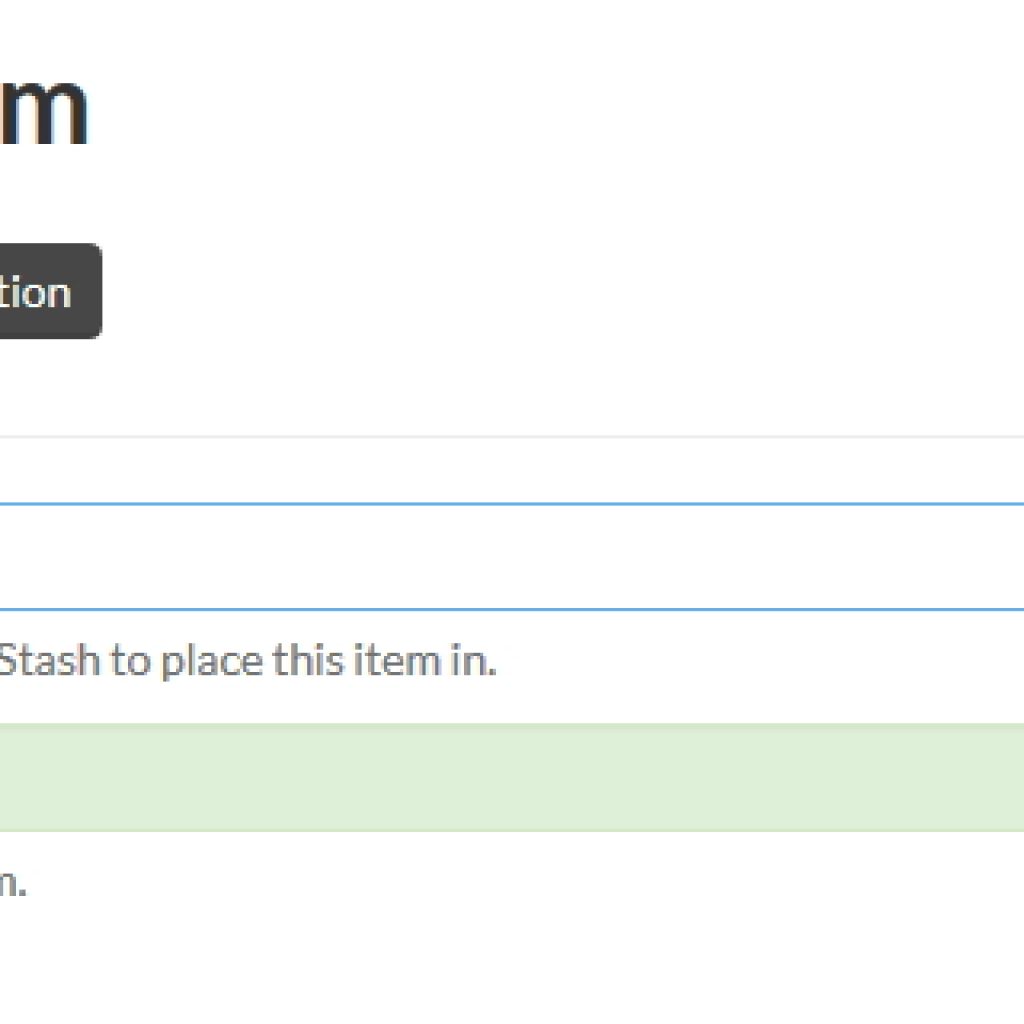This screenshot has height=1024, width=1024.
Task: Click the empty space right of the "tion" button
Action: [562, 291]
